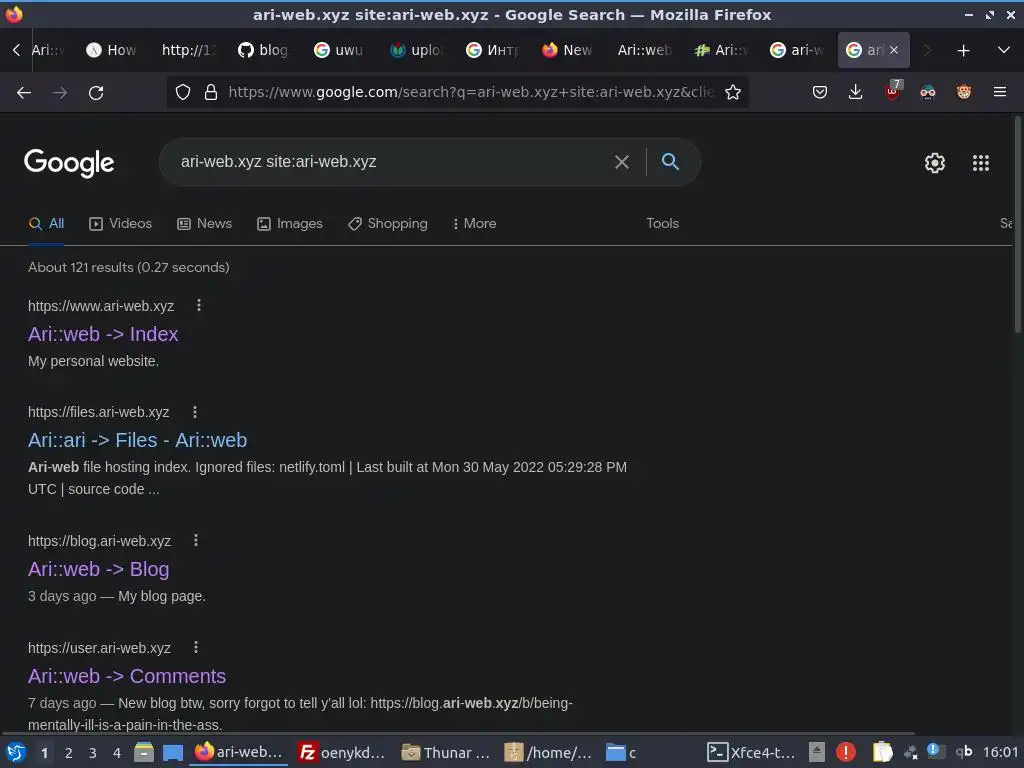The width and height of the screenshot is (1024, 768).
Task: Open options for the www.ari-web.xyz result
Action: [x=199, y=305]
